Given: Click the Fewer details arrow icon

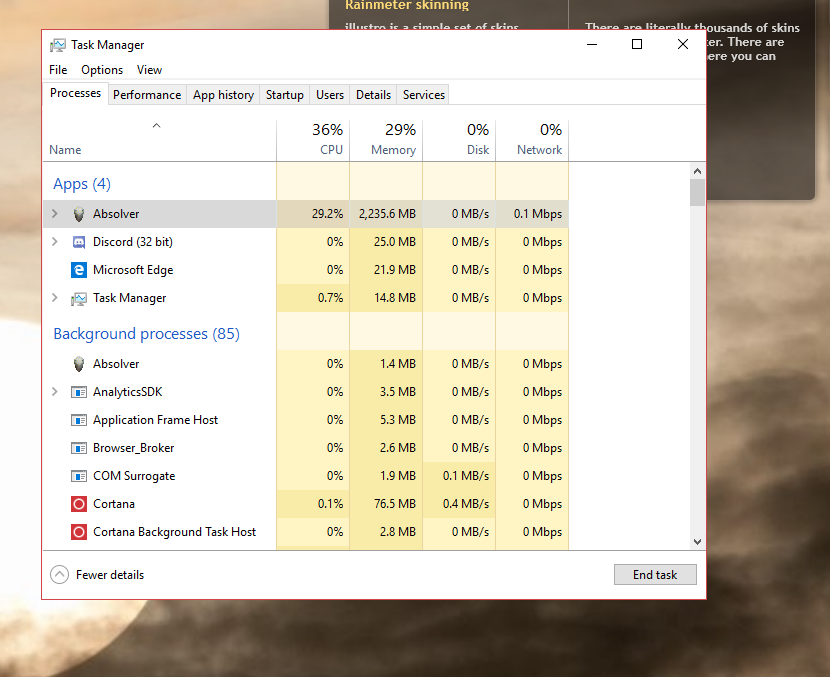Looking at the screenshot, I should (x=59, y=575).
